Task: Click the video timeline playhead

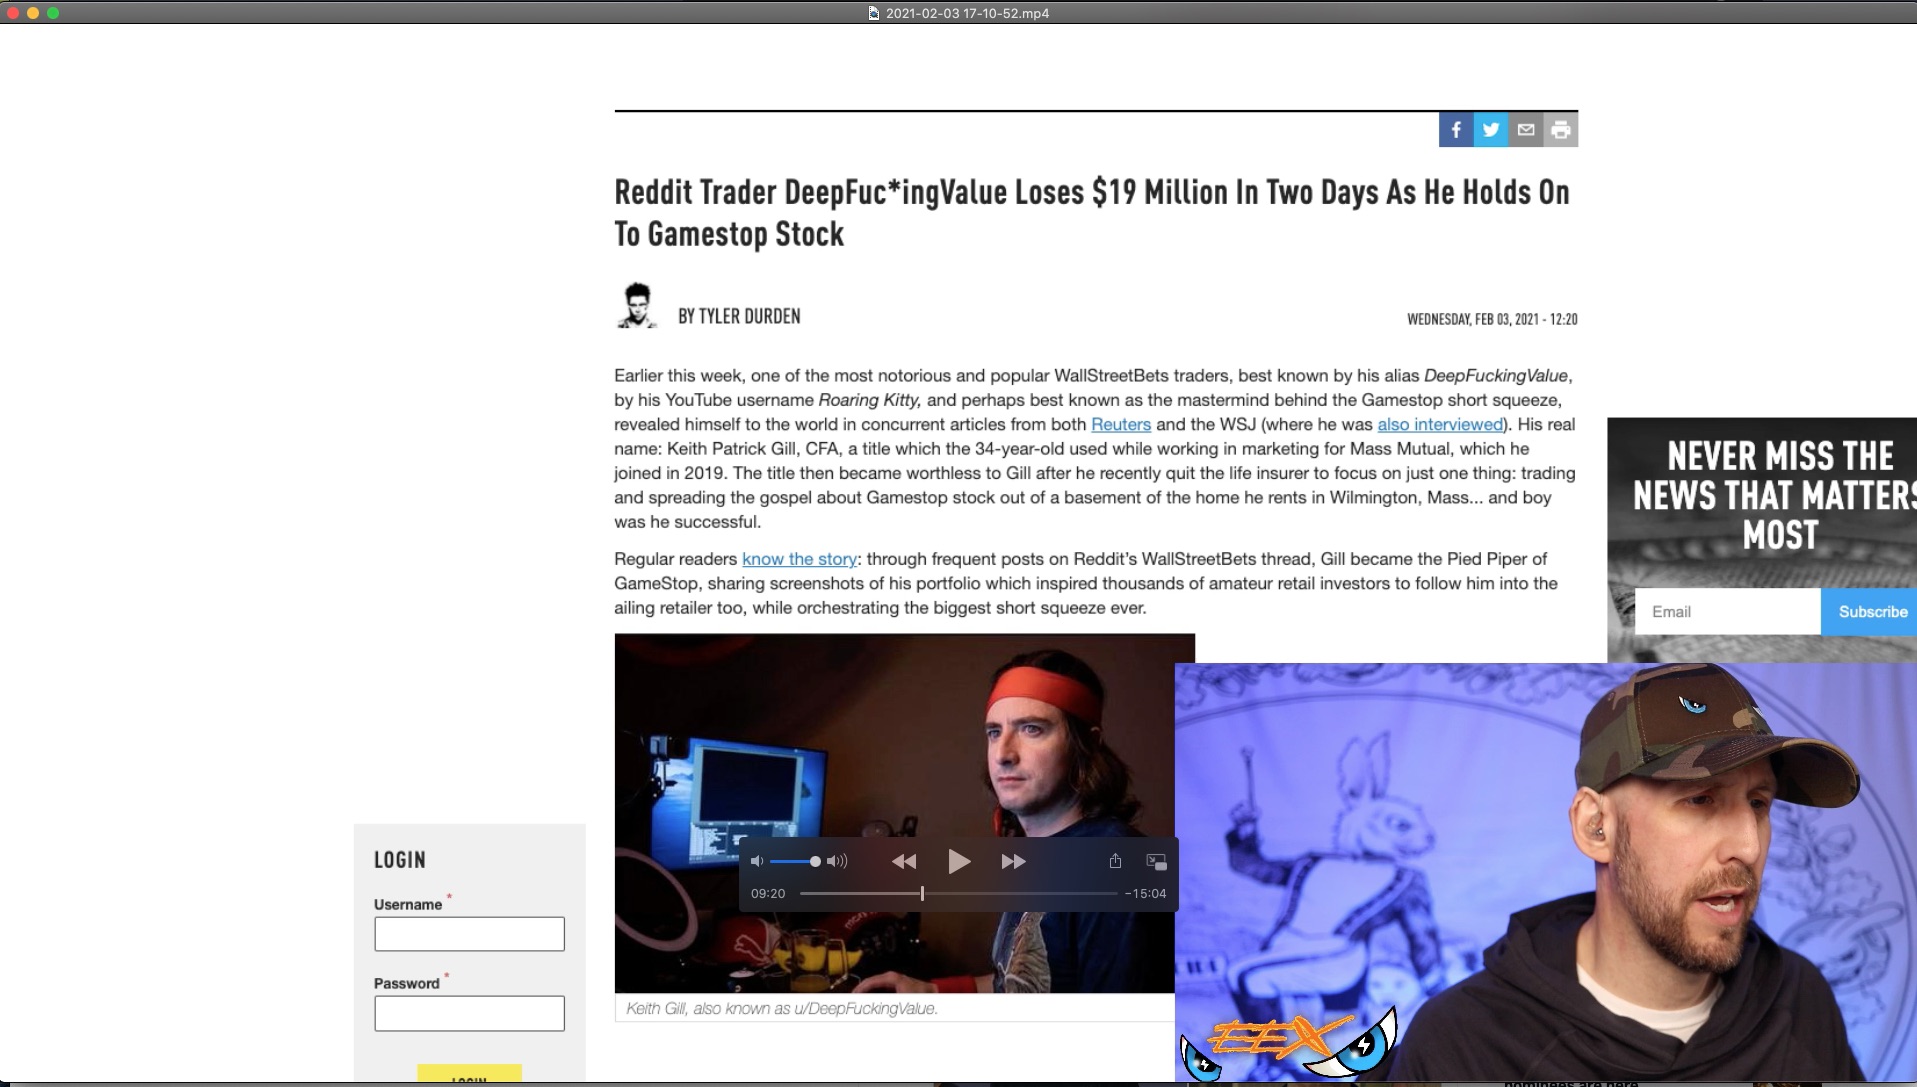Action: (x=922, y=893)
